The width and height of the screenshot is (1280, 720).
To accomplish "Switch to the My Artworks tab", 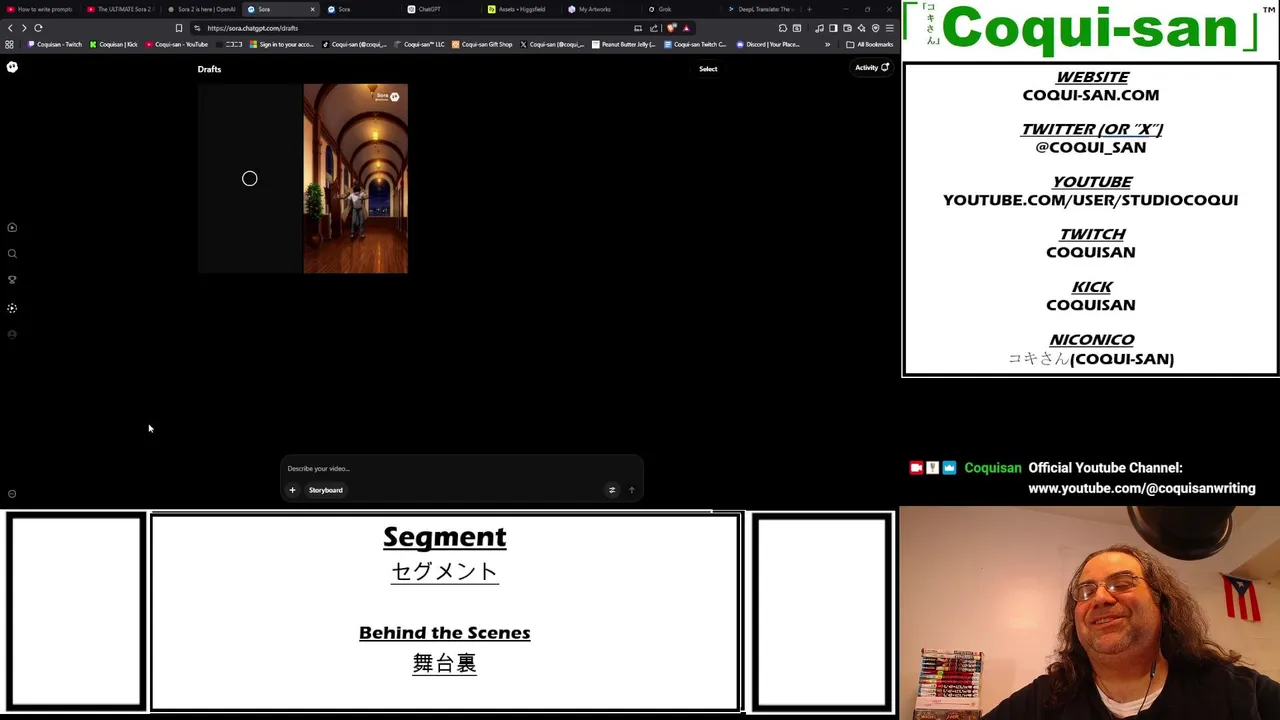I will tap(601, 9).
